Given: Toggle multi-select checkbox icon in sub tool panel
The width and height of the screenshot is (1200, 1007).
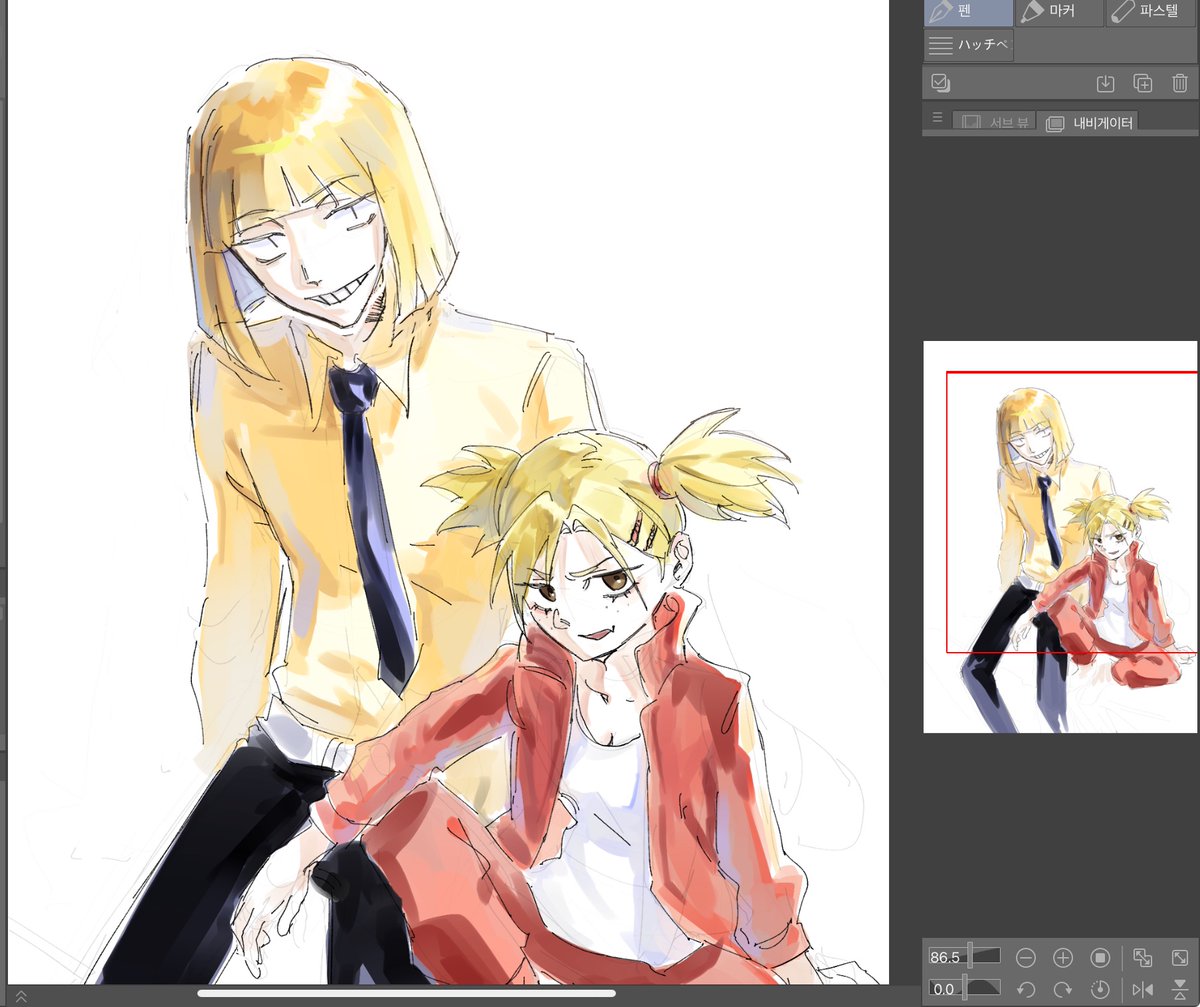Looking at the screenshot, I should (940, 83).
